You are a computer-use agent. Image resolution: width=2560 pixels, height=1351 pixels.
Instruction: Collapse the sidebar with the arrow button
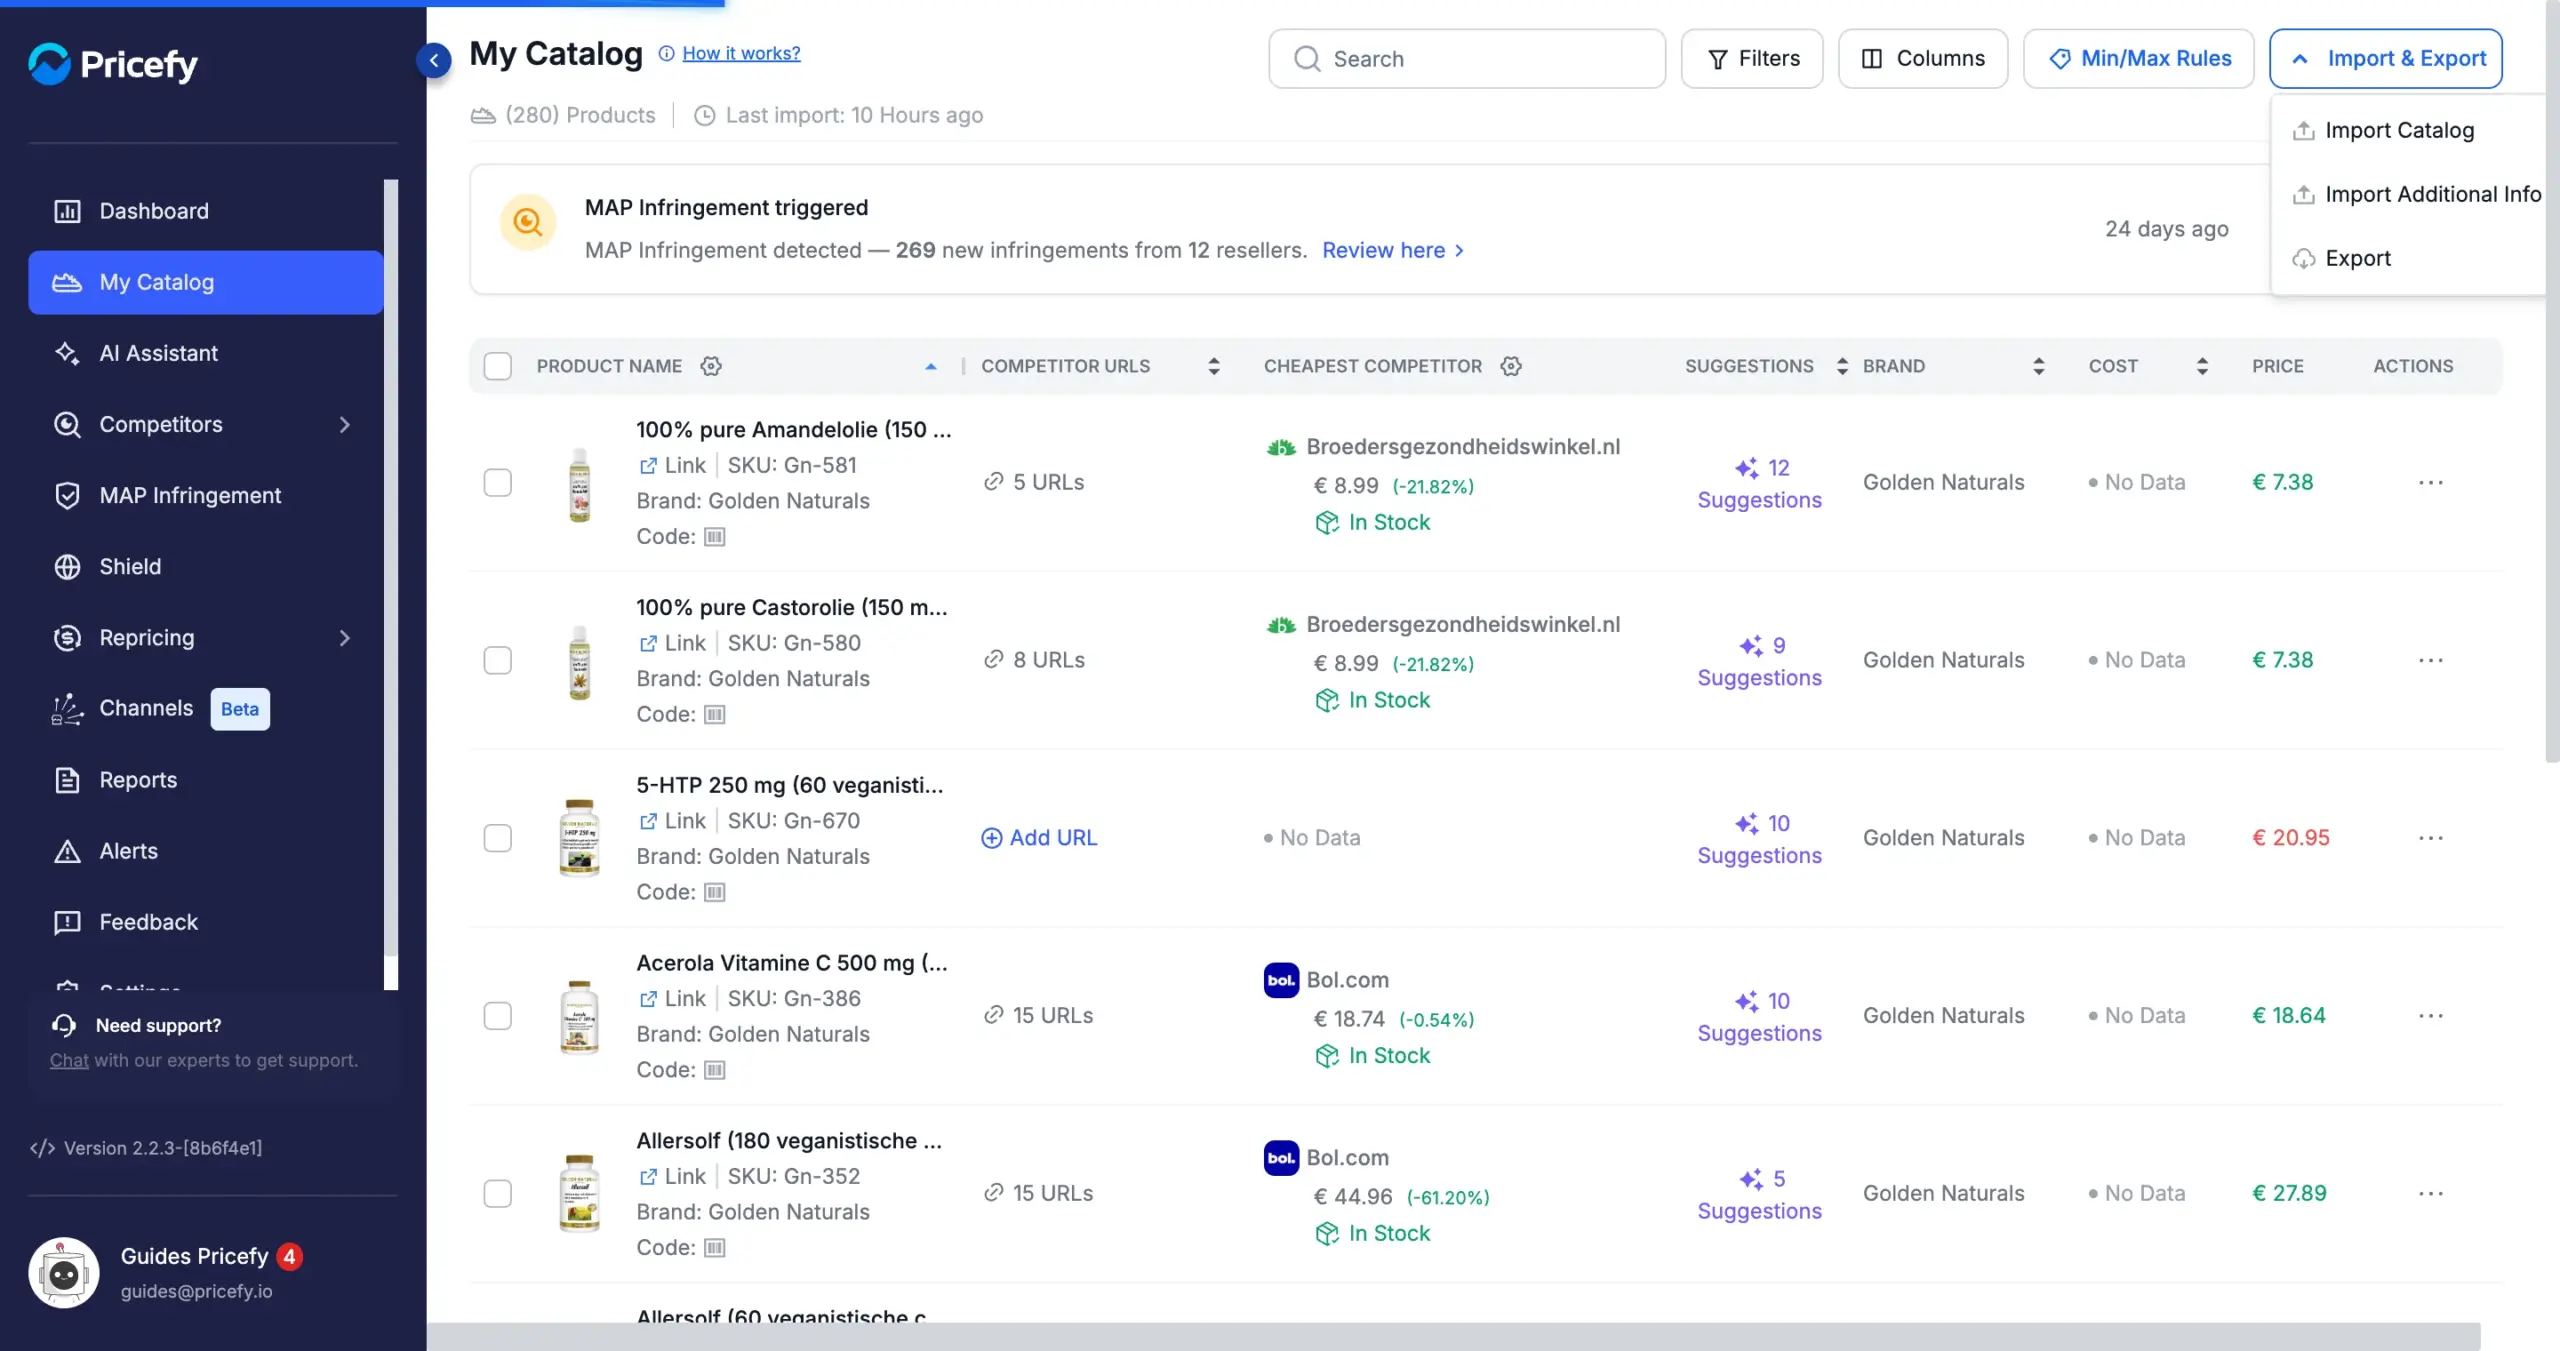click(434, 60)
